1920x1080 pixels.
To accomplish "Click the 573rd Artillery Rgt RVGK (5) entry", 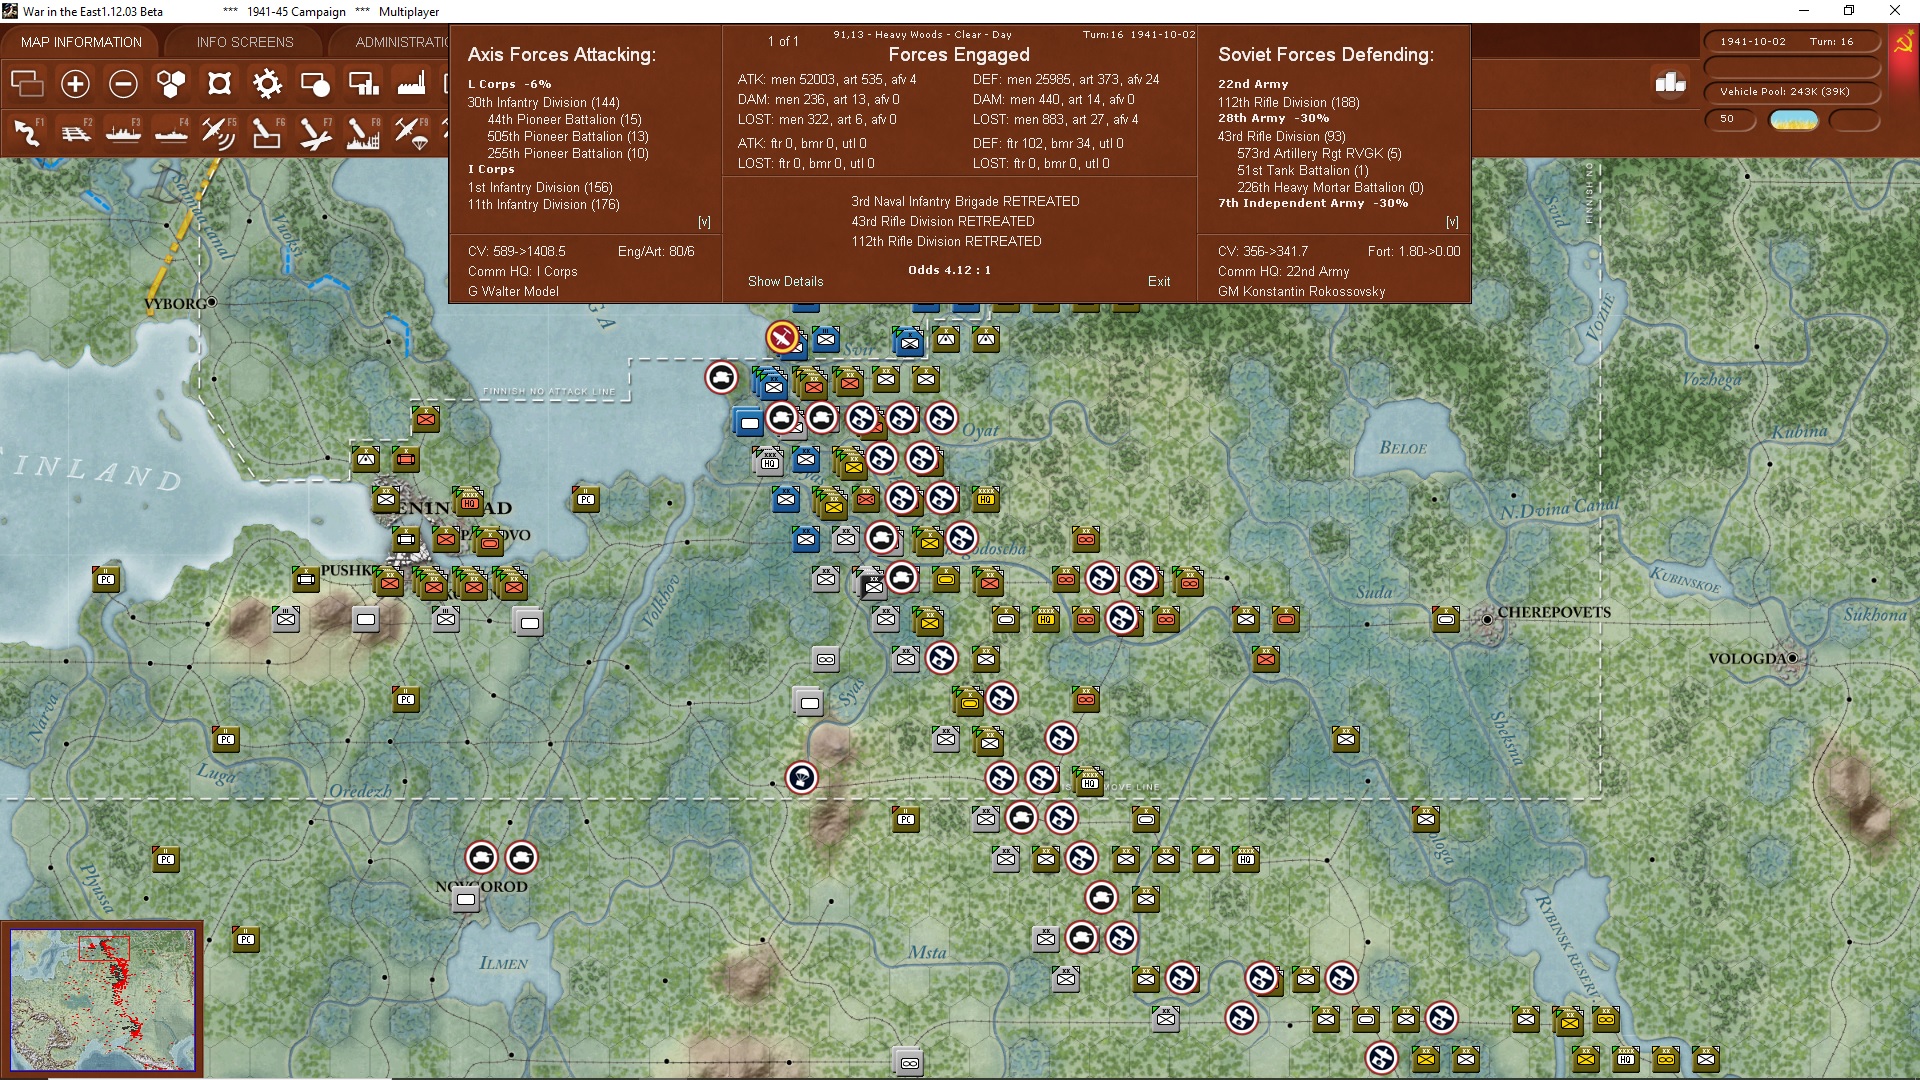I will coord(1319,153).
